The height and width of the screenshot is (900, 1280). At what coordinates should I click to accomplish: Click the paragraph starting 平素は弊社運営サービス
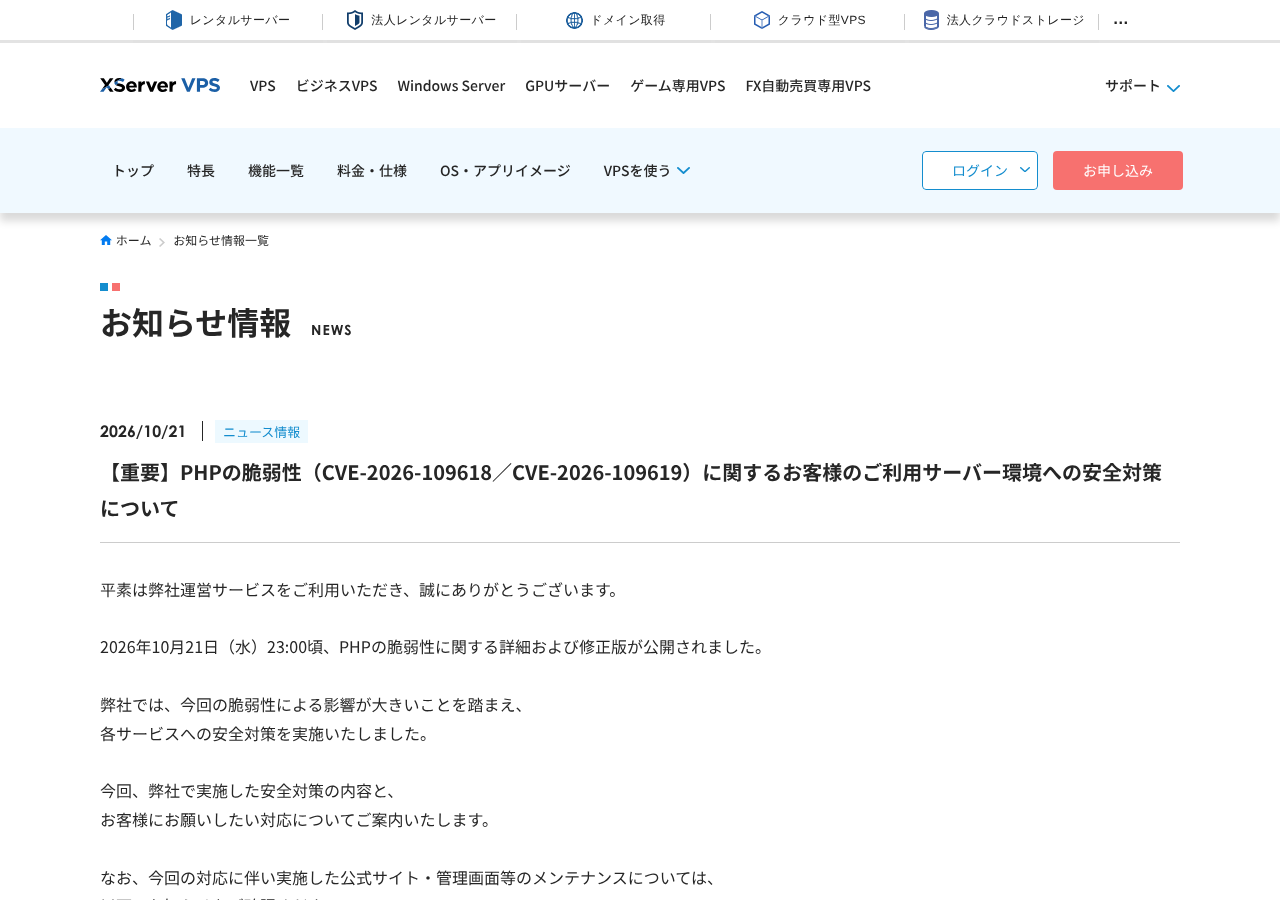362,589
